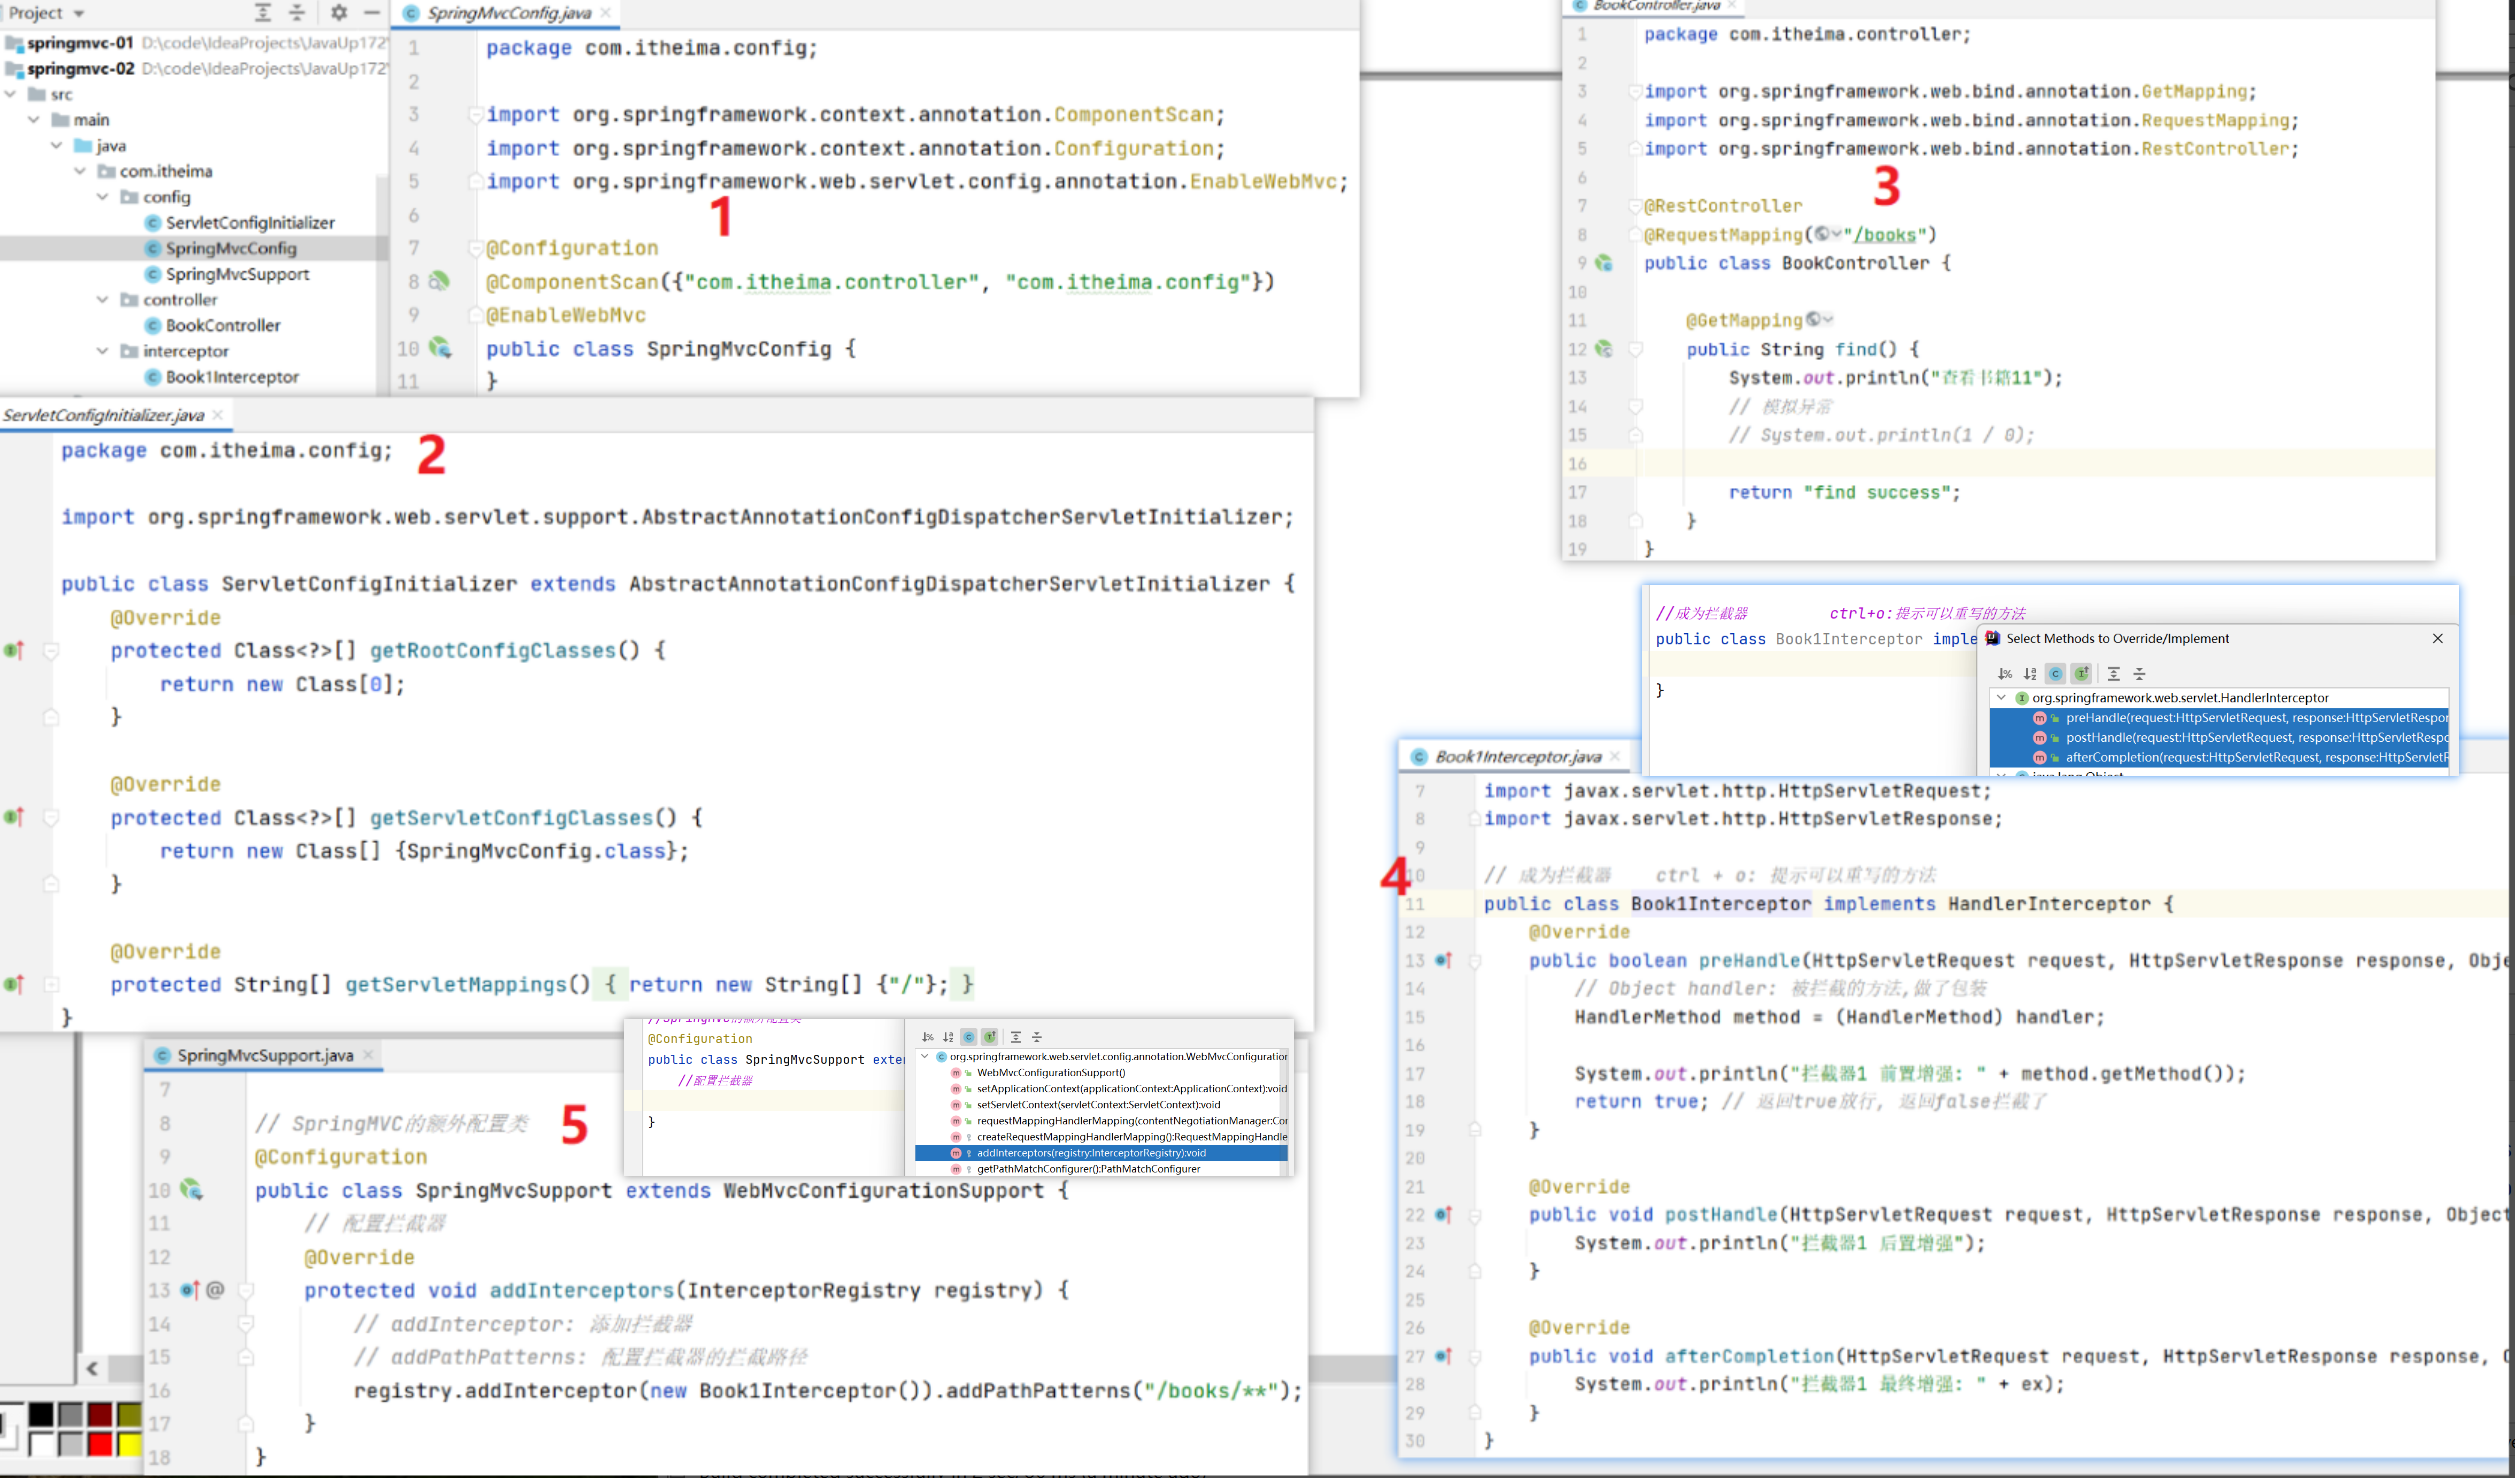Select getPathMatchConfigurer method in the list
This screenshot has height=1478, width=2515.
tap(1100, 1169)
